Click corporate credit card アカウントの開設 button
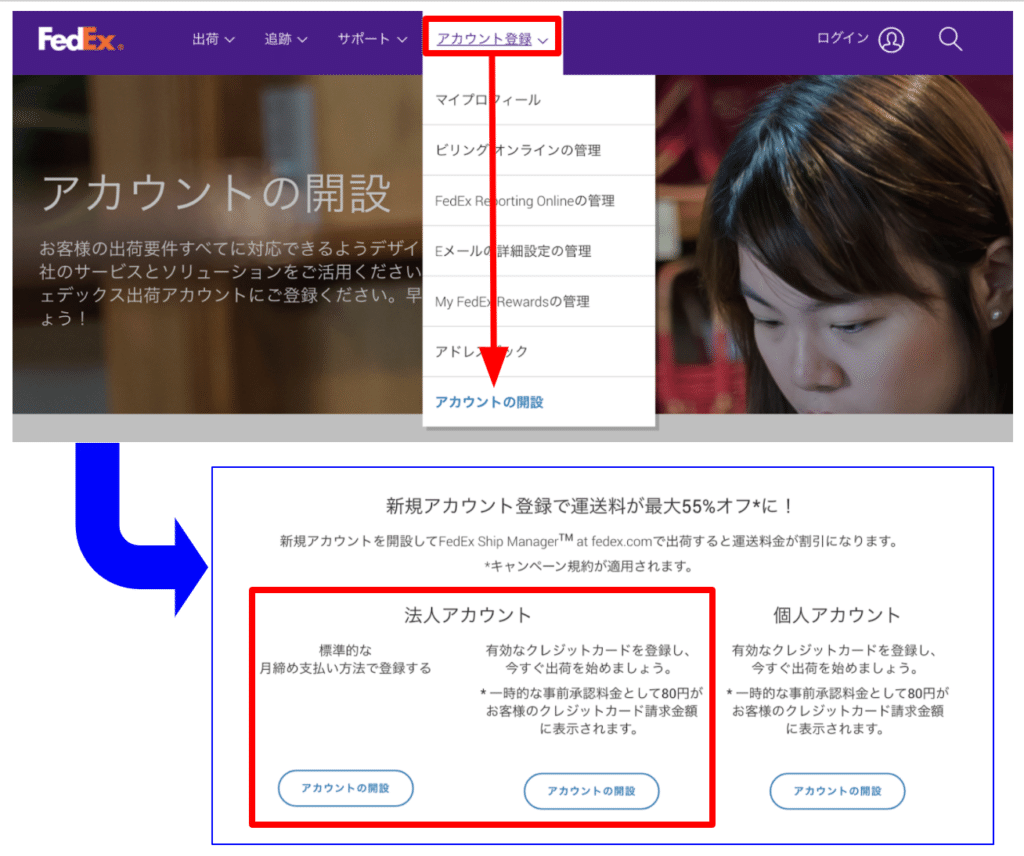Screen dimensions: 1024x856 (x=591, y=791)
